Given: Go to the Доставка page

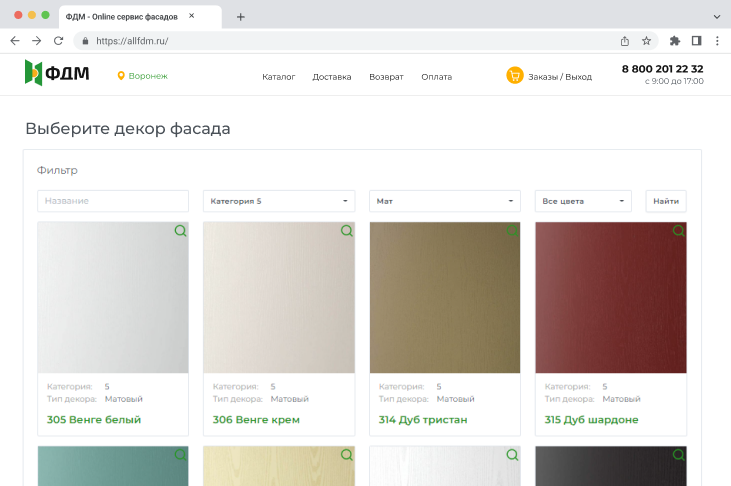Looking at the screenshot, I should pos(332,77).
